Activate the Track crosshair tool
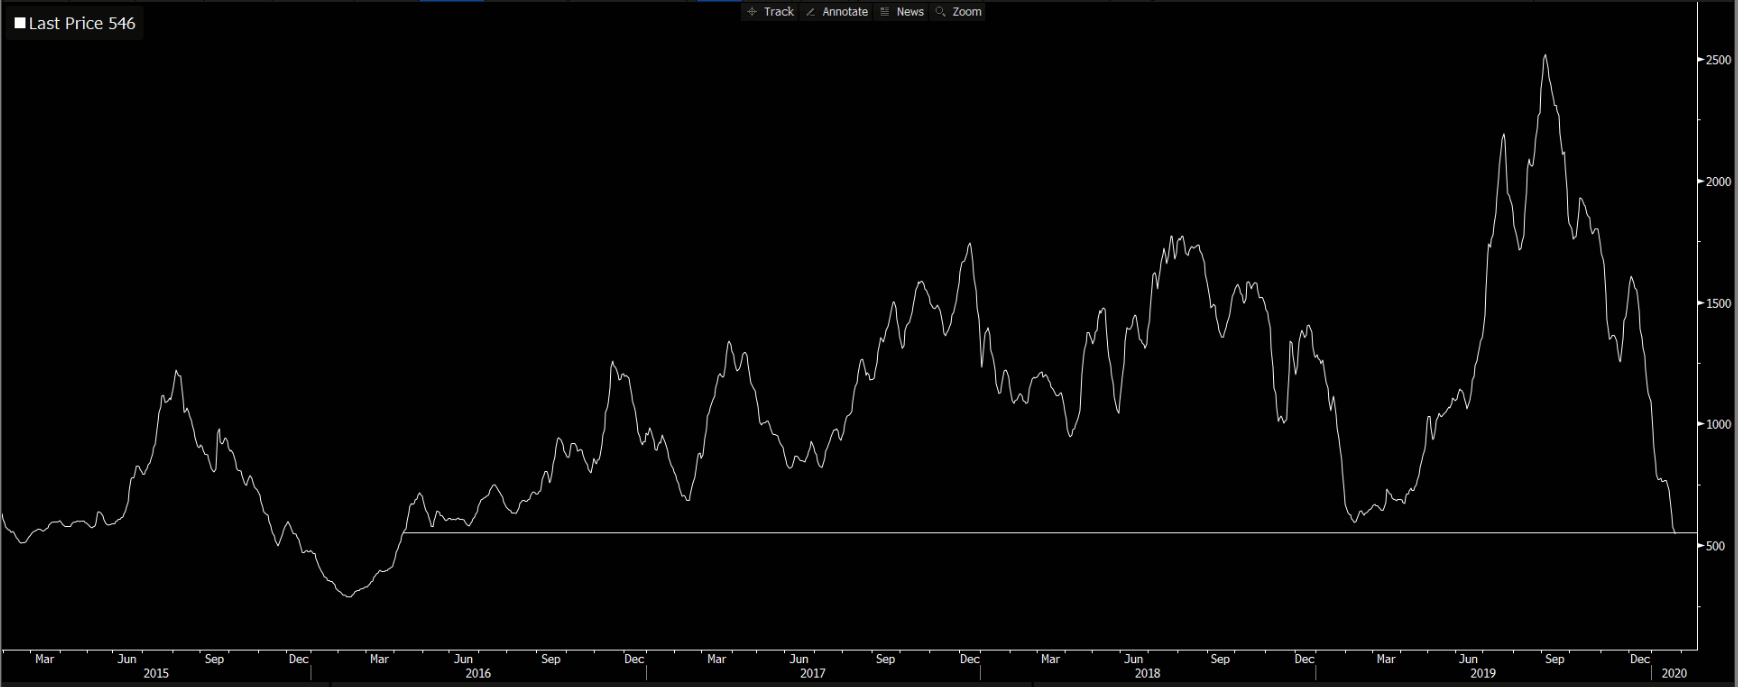 [x=770, y=12]
